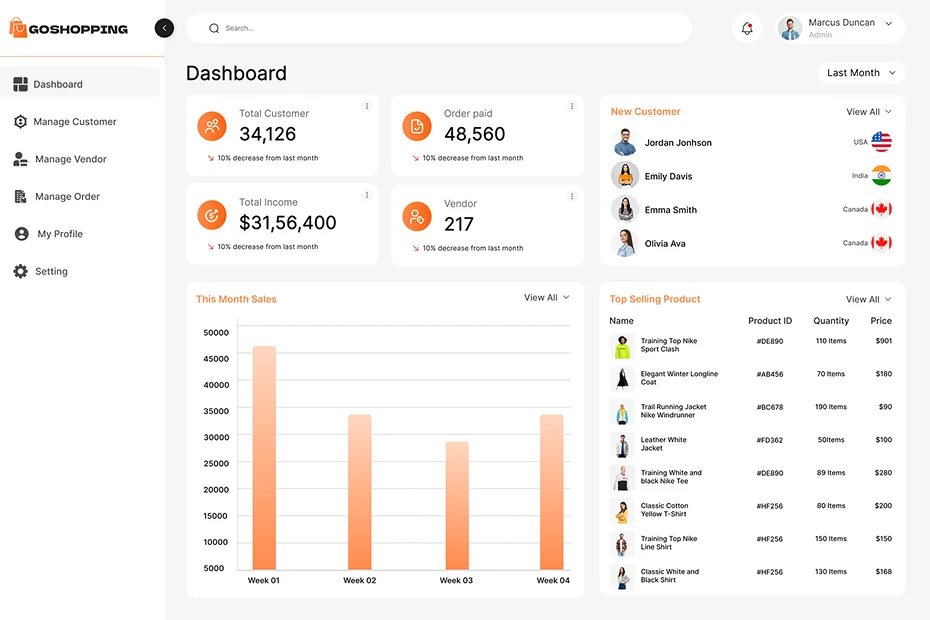The height and width of the screenshot is (620, 930).
Task: Select the Top Selling Product section header
Action: [x=655, y=298]
